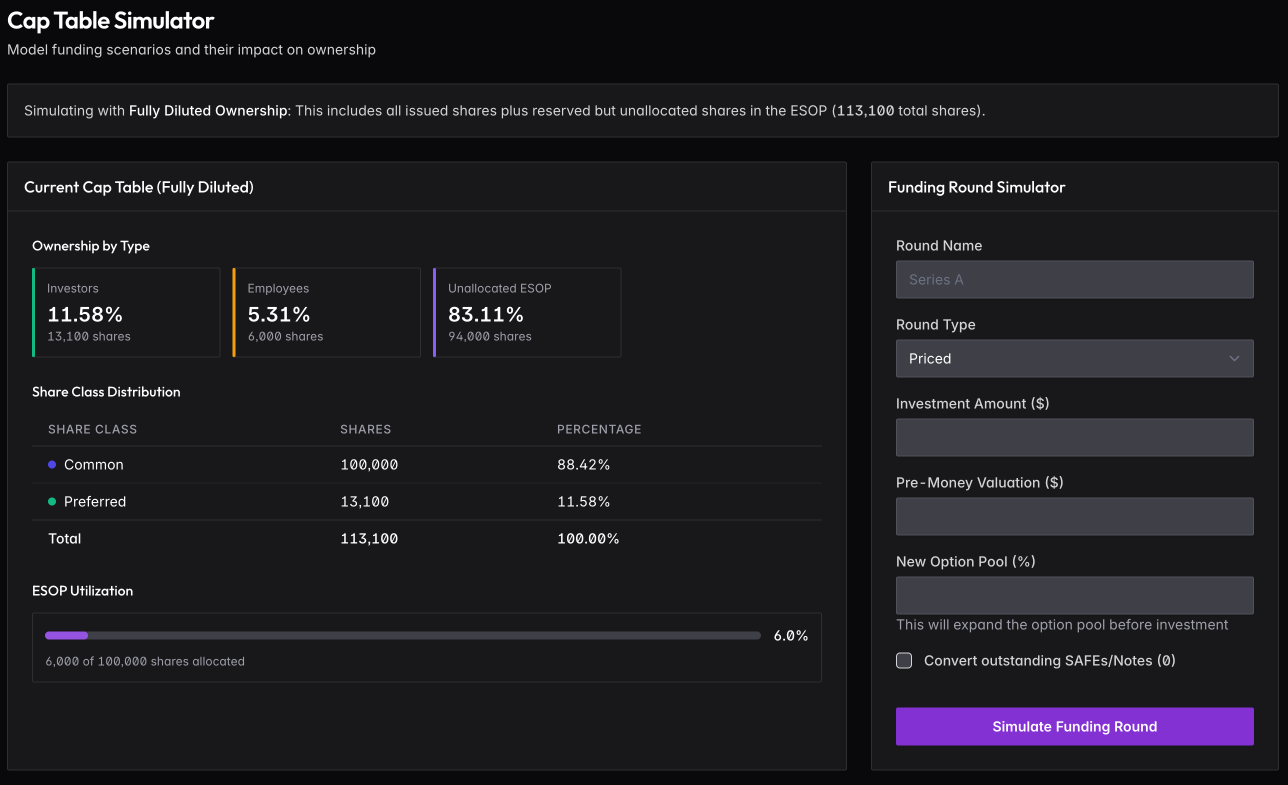Click the New Option Pool field
This screenshot has height=785, width=1288.
[x=1074, y=596]
